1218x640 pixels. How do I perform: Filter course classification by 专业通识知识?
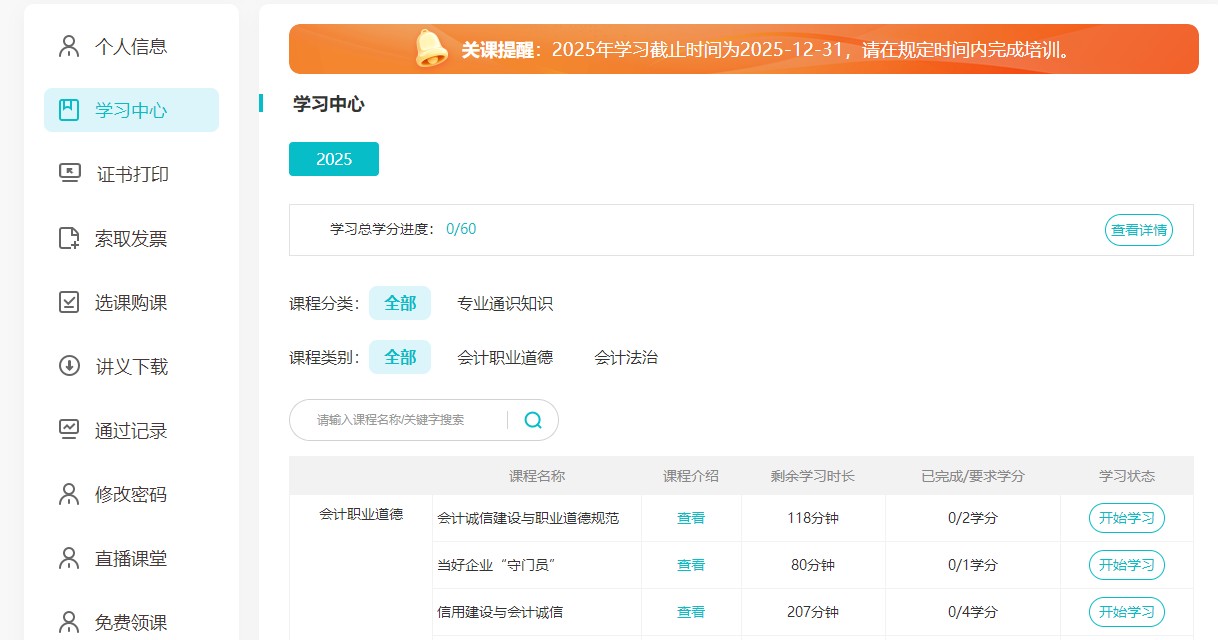tap(505, 303)
